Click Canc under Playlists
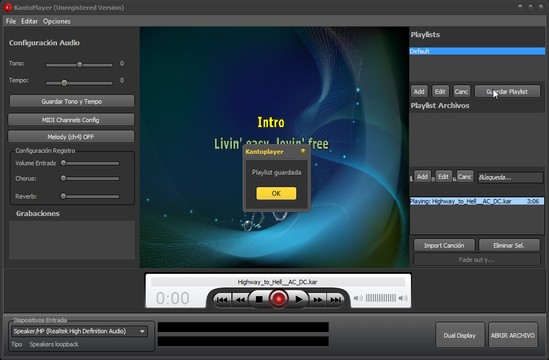The height and width of the screenshot is (360, 549). [461, 91]
